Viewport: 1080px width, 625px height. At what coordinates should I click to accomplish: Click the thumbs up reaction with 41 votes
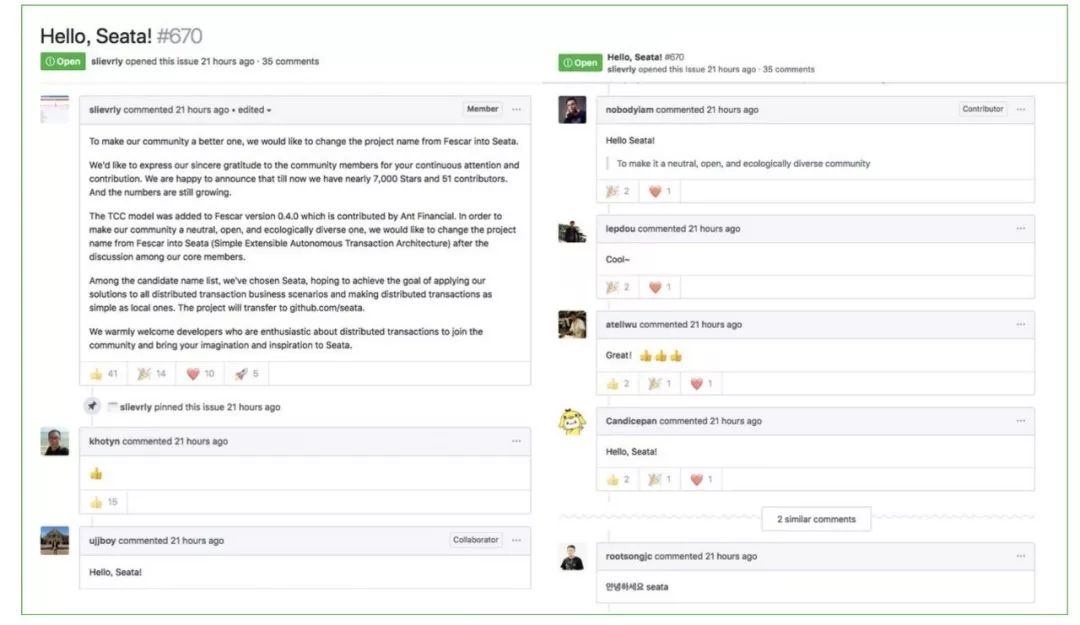coord(103,373)
